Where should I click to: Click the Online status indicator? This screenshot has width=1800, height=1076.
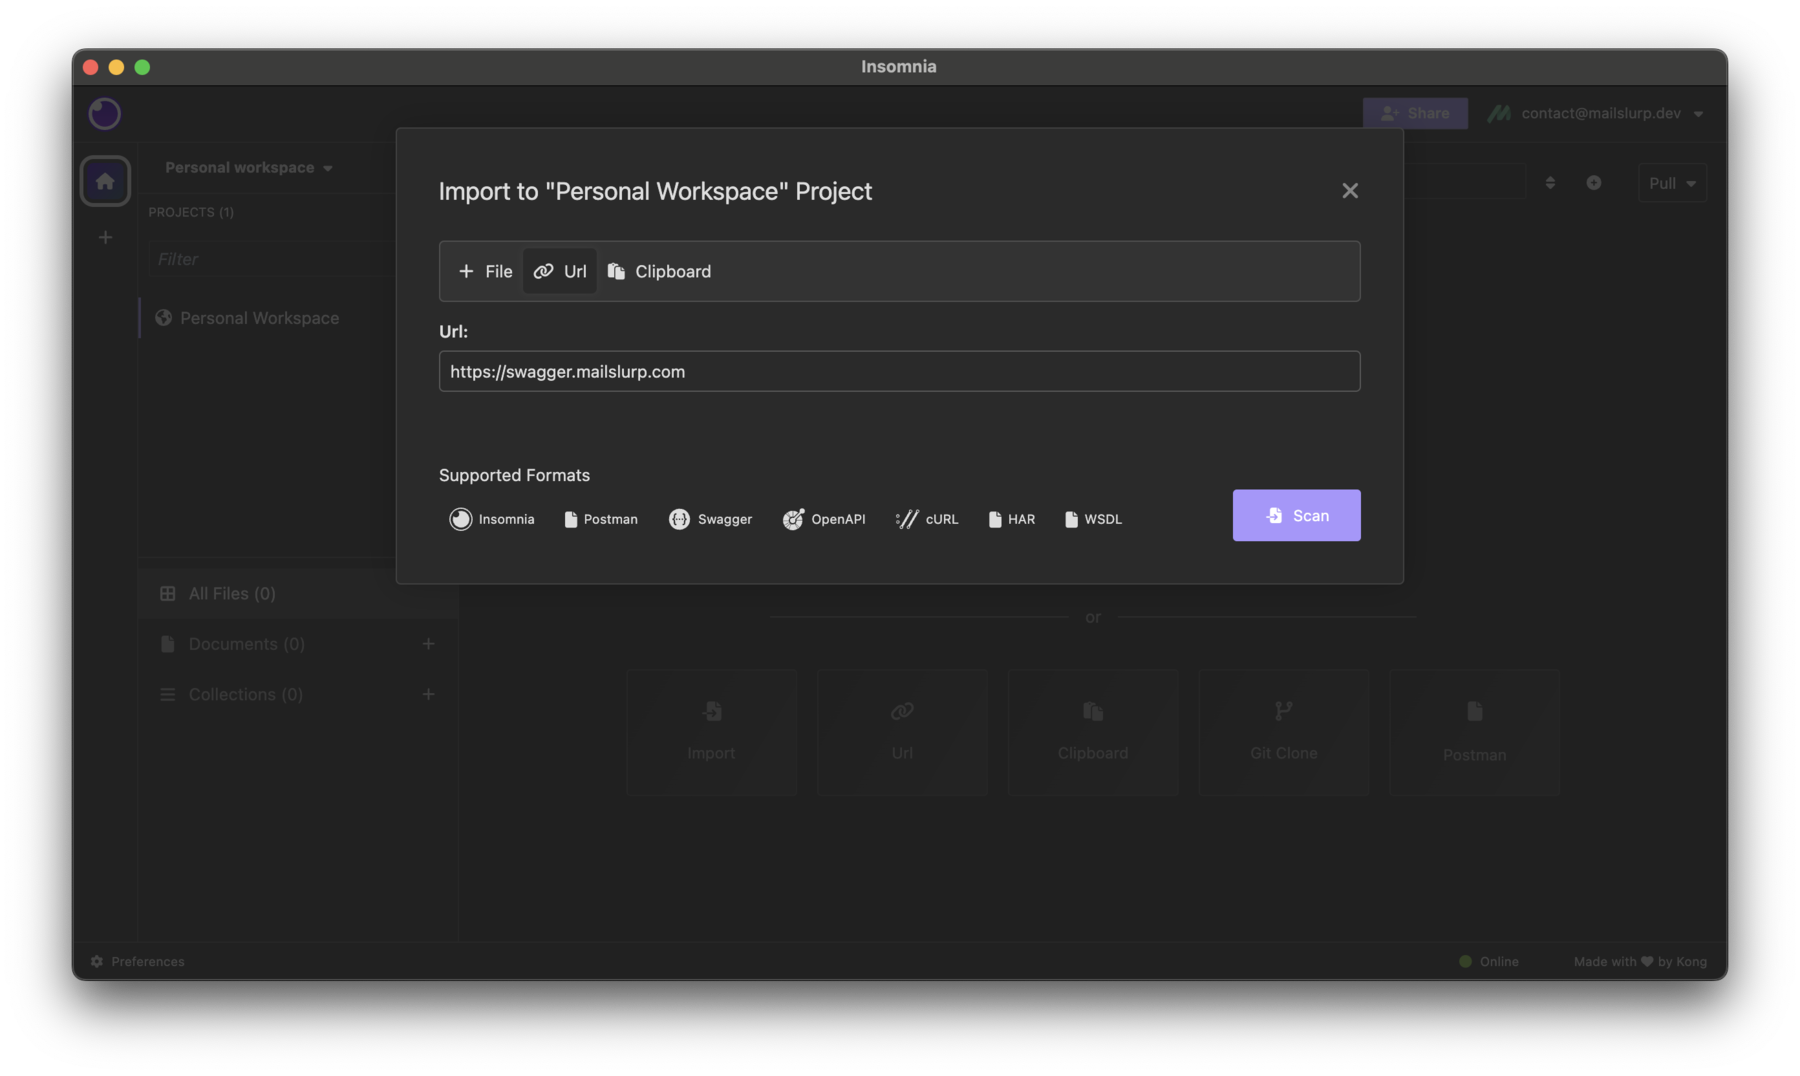point(1488,961)
